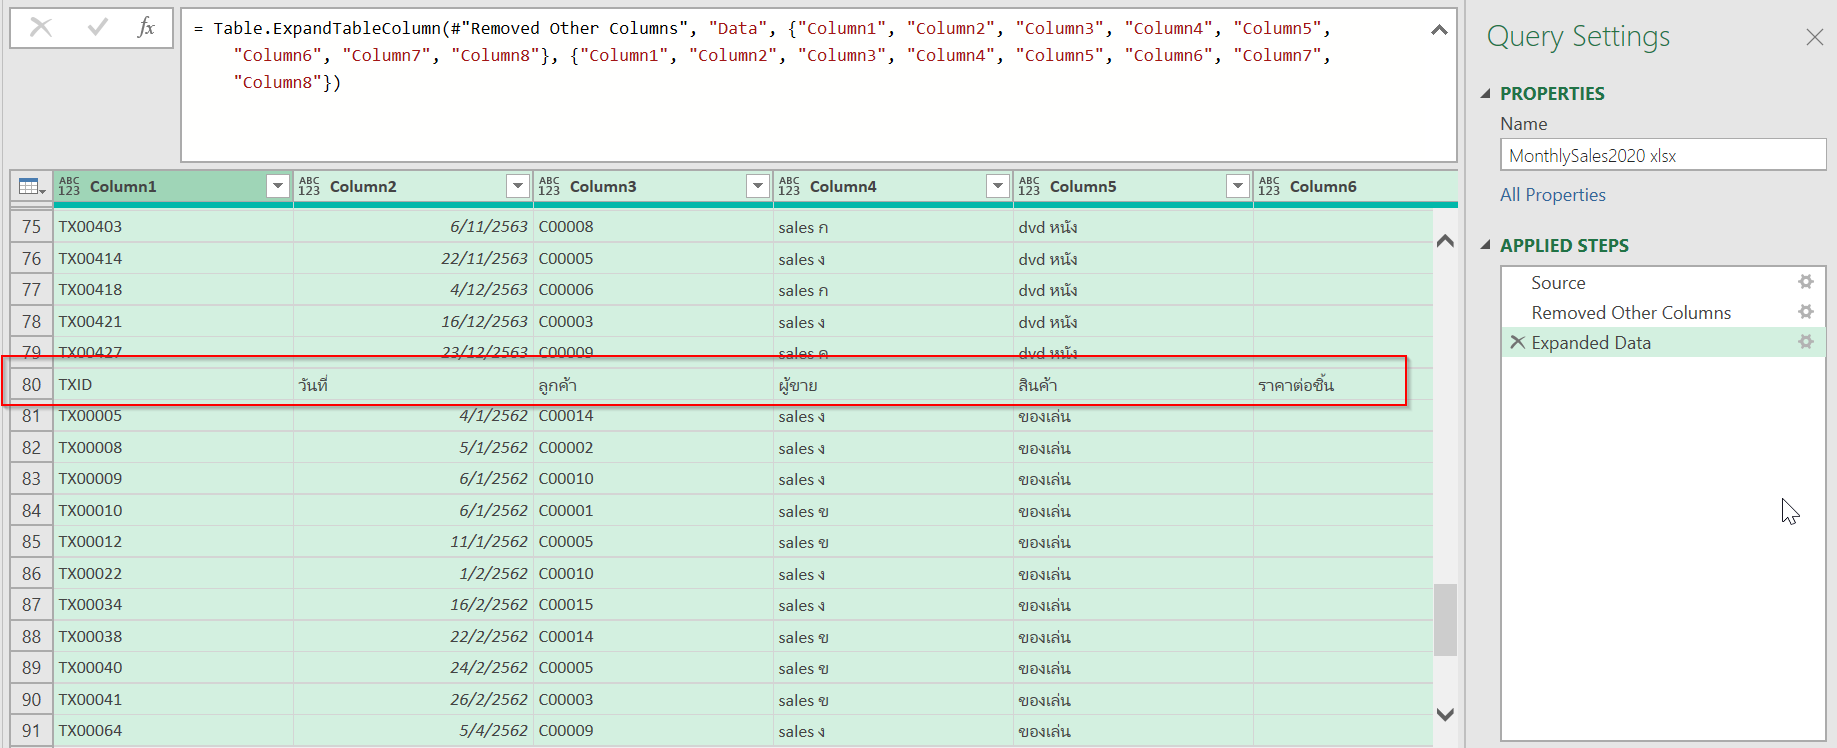The width and height of the screenshot is (1837, 748).
Task: Delete the Expanded Data step
Action: coord(1517,343)
